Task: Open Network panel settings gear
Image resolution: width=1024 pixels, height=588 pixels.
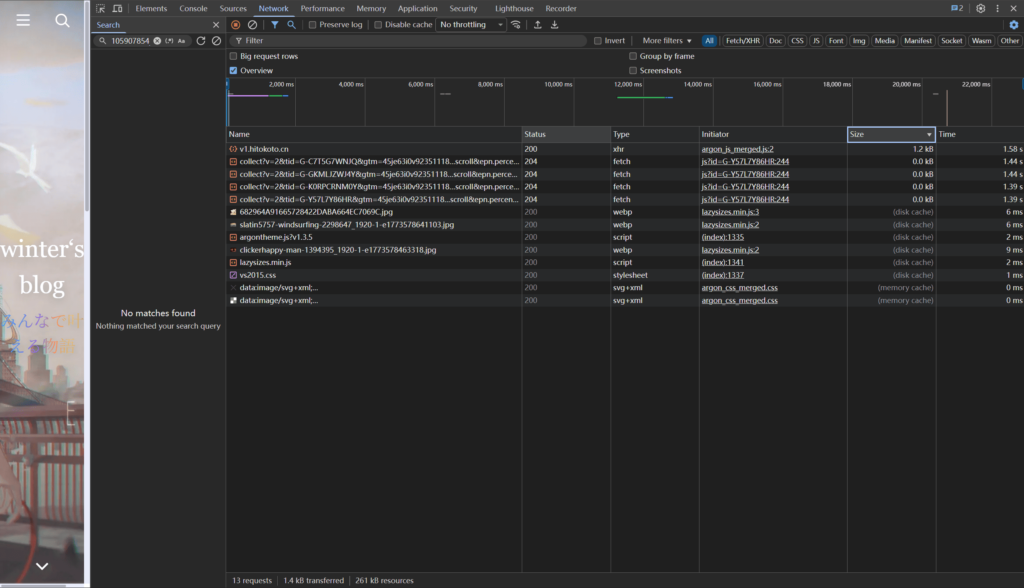Action: [1013, 25]
